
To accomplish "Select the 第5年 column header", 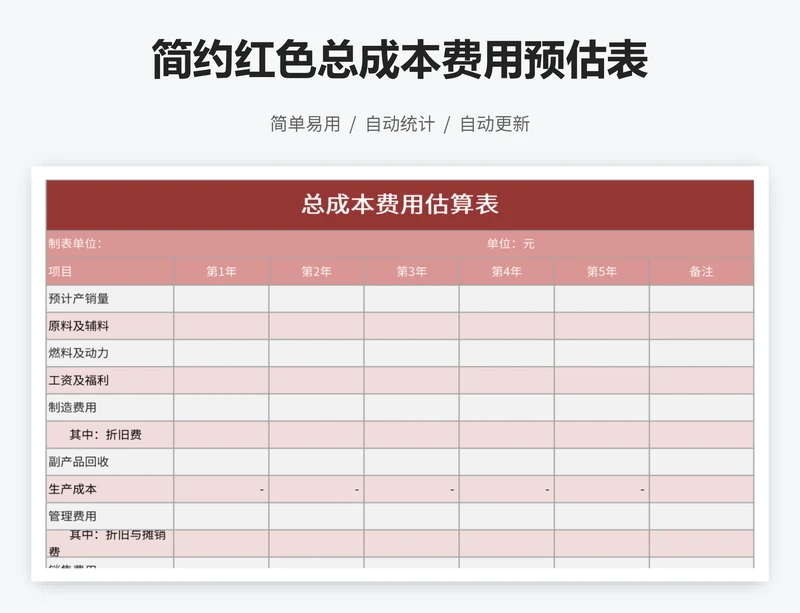I will [x=602, y=271].
